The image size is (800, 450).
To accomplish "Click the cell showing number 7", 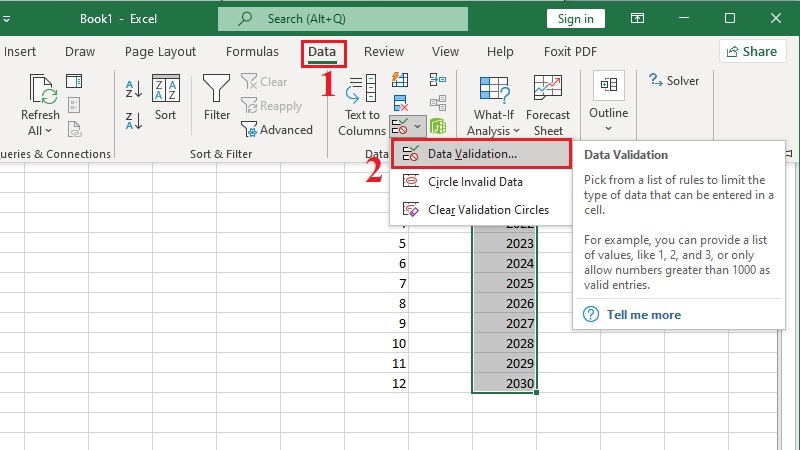I will click(x=377, y=283).
